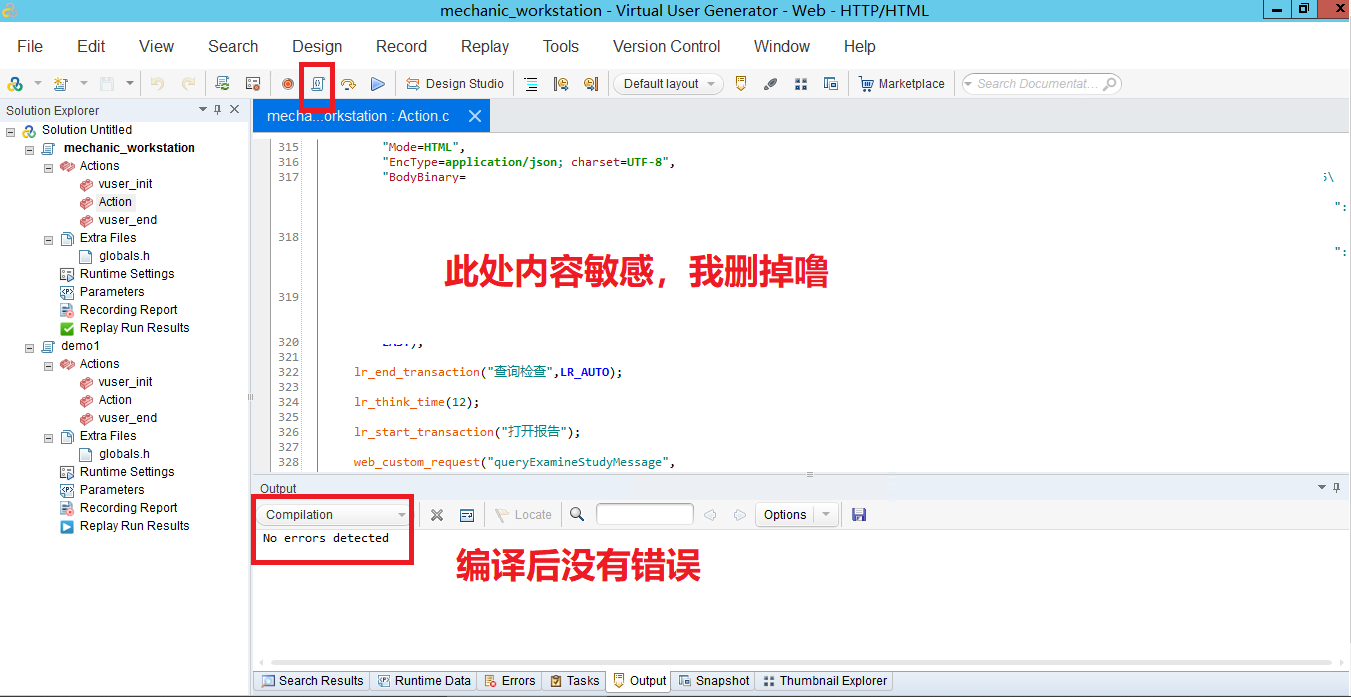
Task: Click the Solution dropdown icon in toolbar
Action: pos(16,84)
